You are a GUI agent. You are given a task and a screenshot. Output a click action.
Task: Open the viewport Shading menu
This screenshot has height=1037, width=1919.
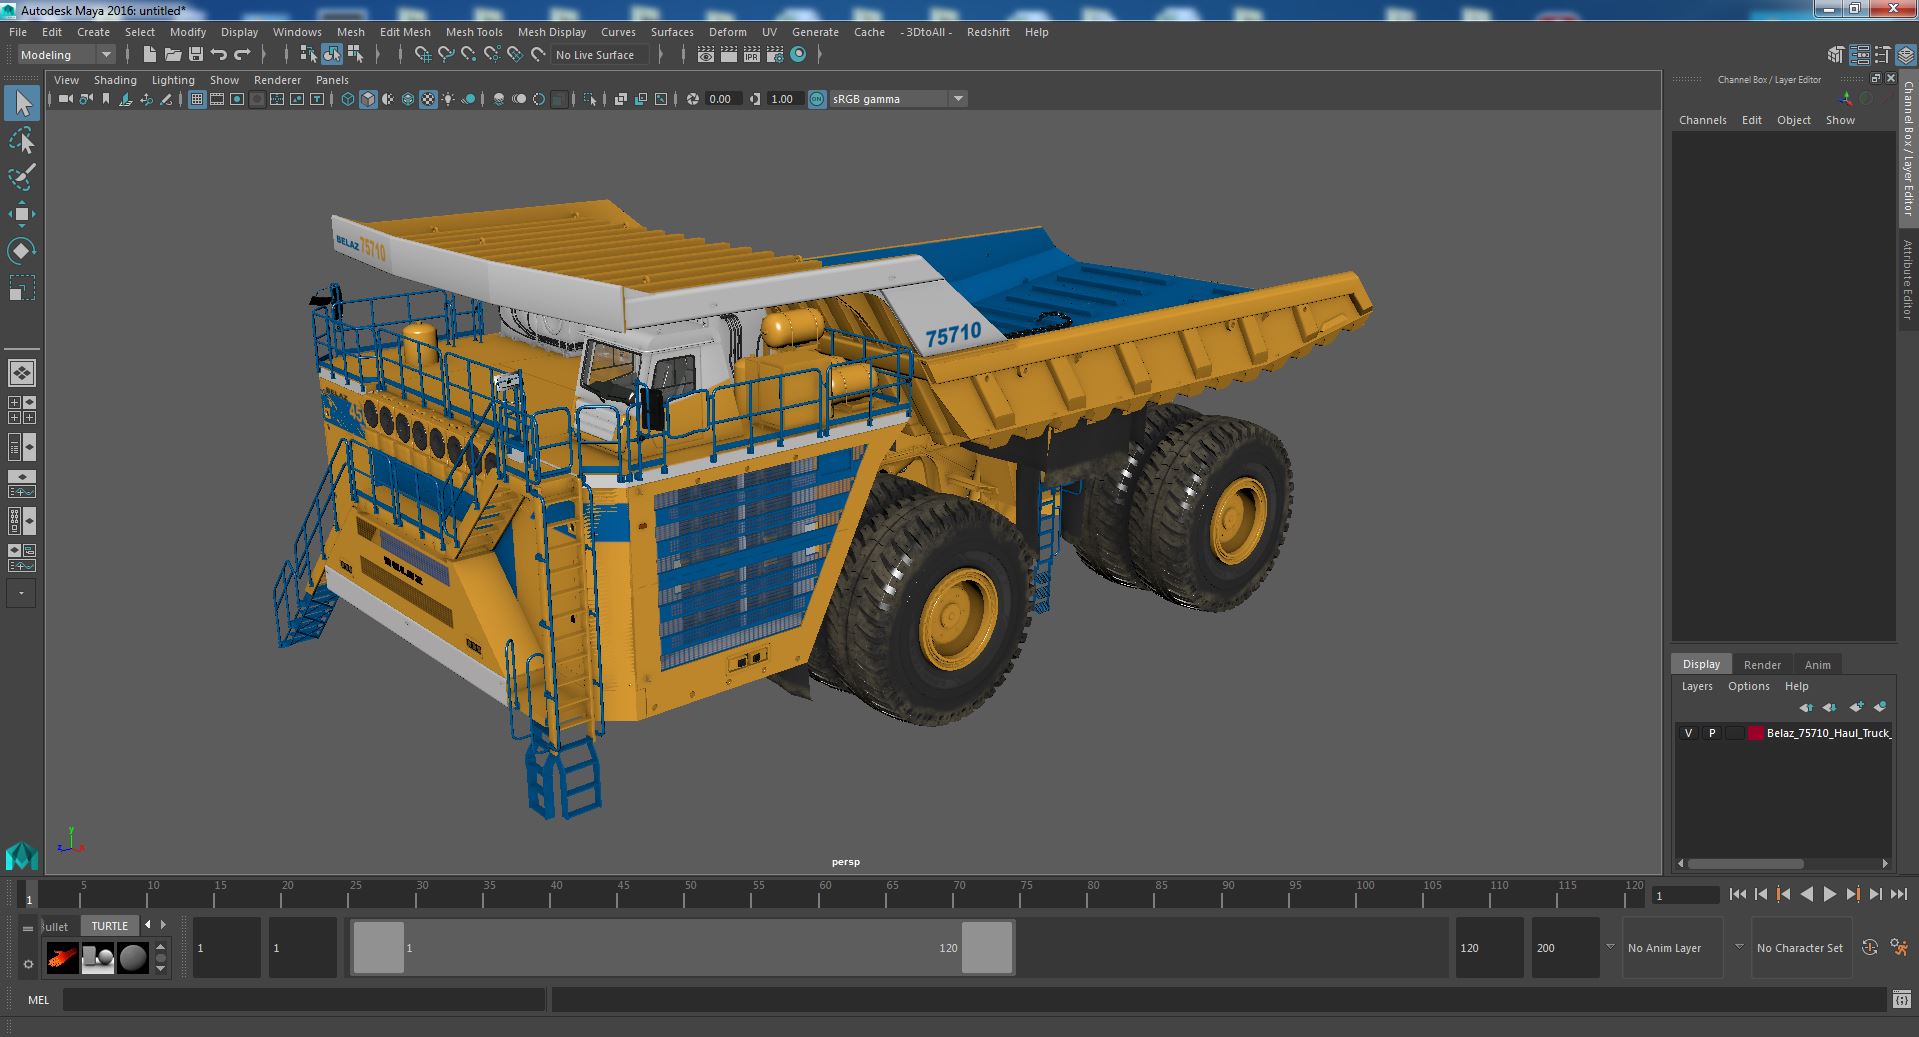click(x=115, y=80)
